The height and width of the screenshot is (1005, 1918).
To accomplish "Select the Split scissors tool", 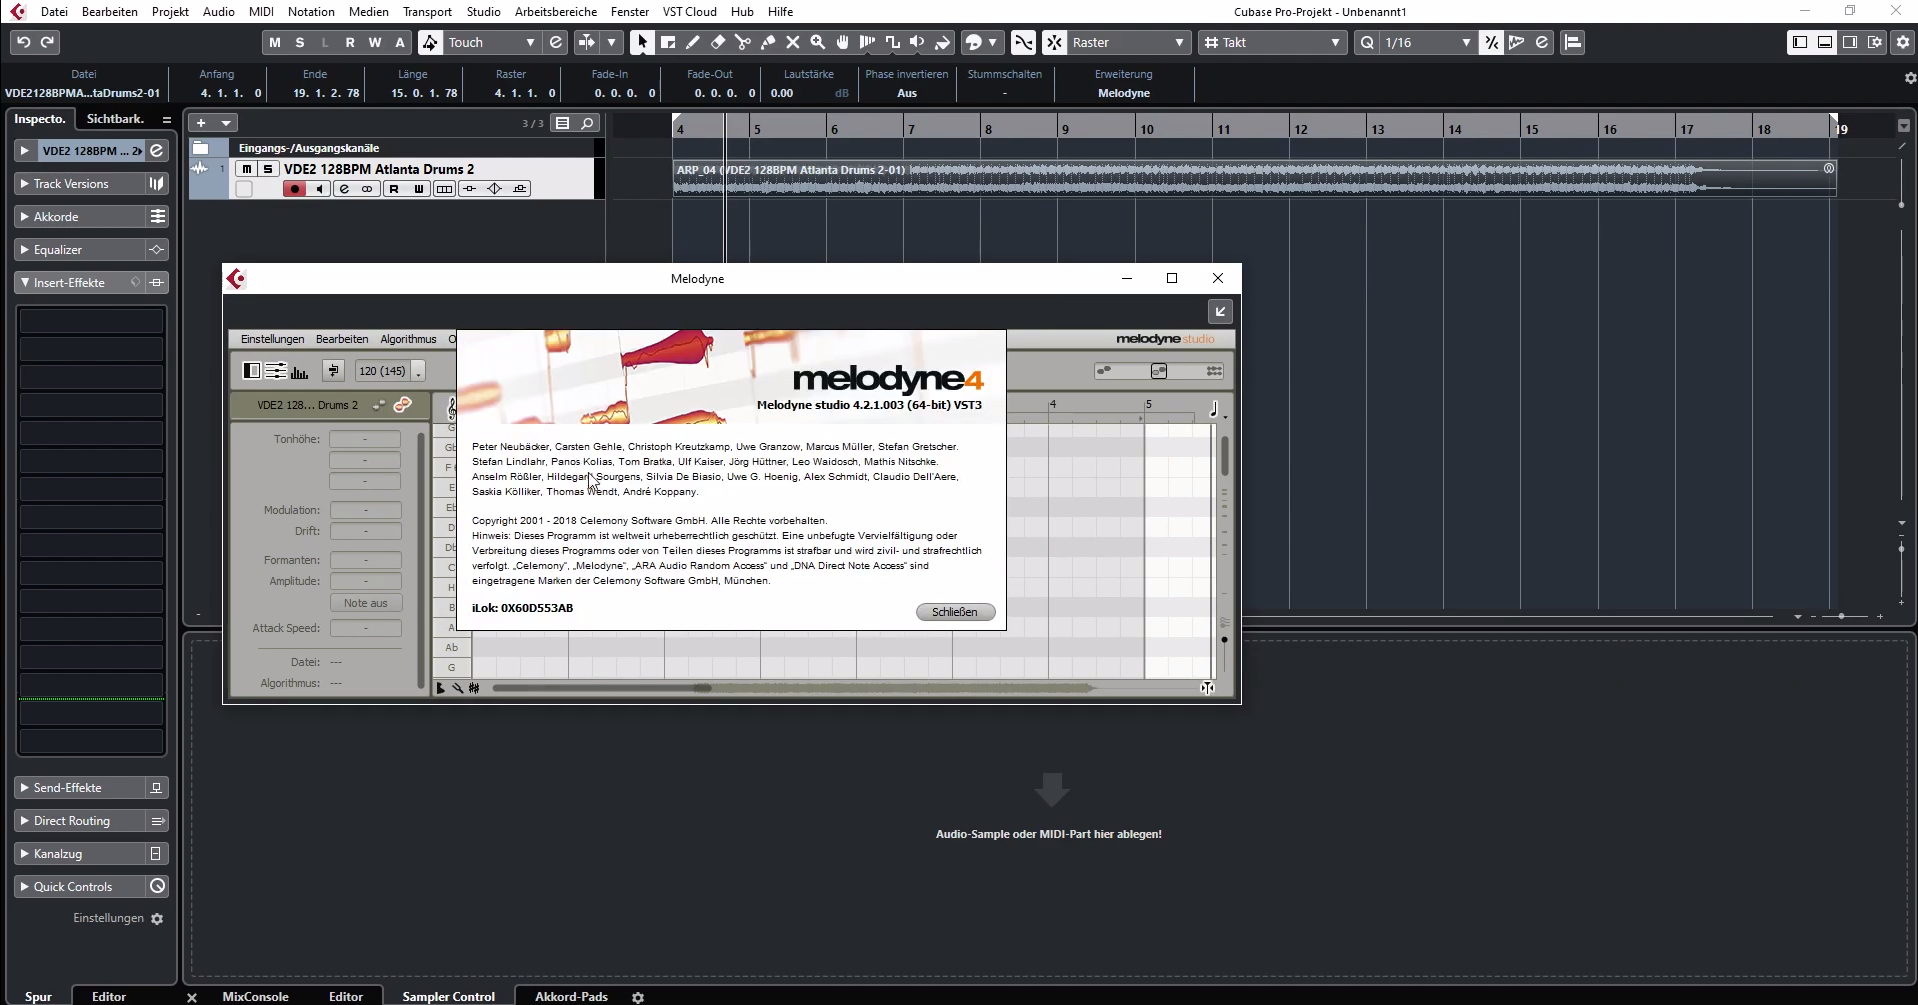I will 742,42.
